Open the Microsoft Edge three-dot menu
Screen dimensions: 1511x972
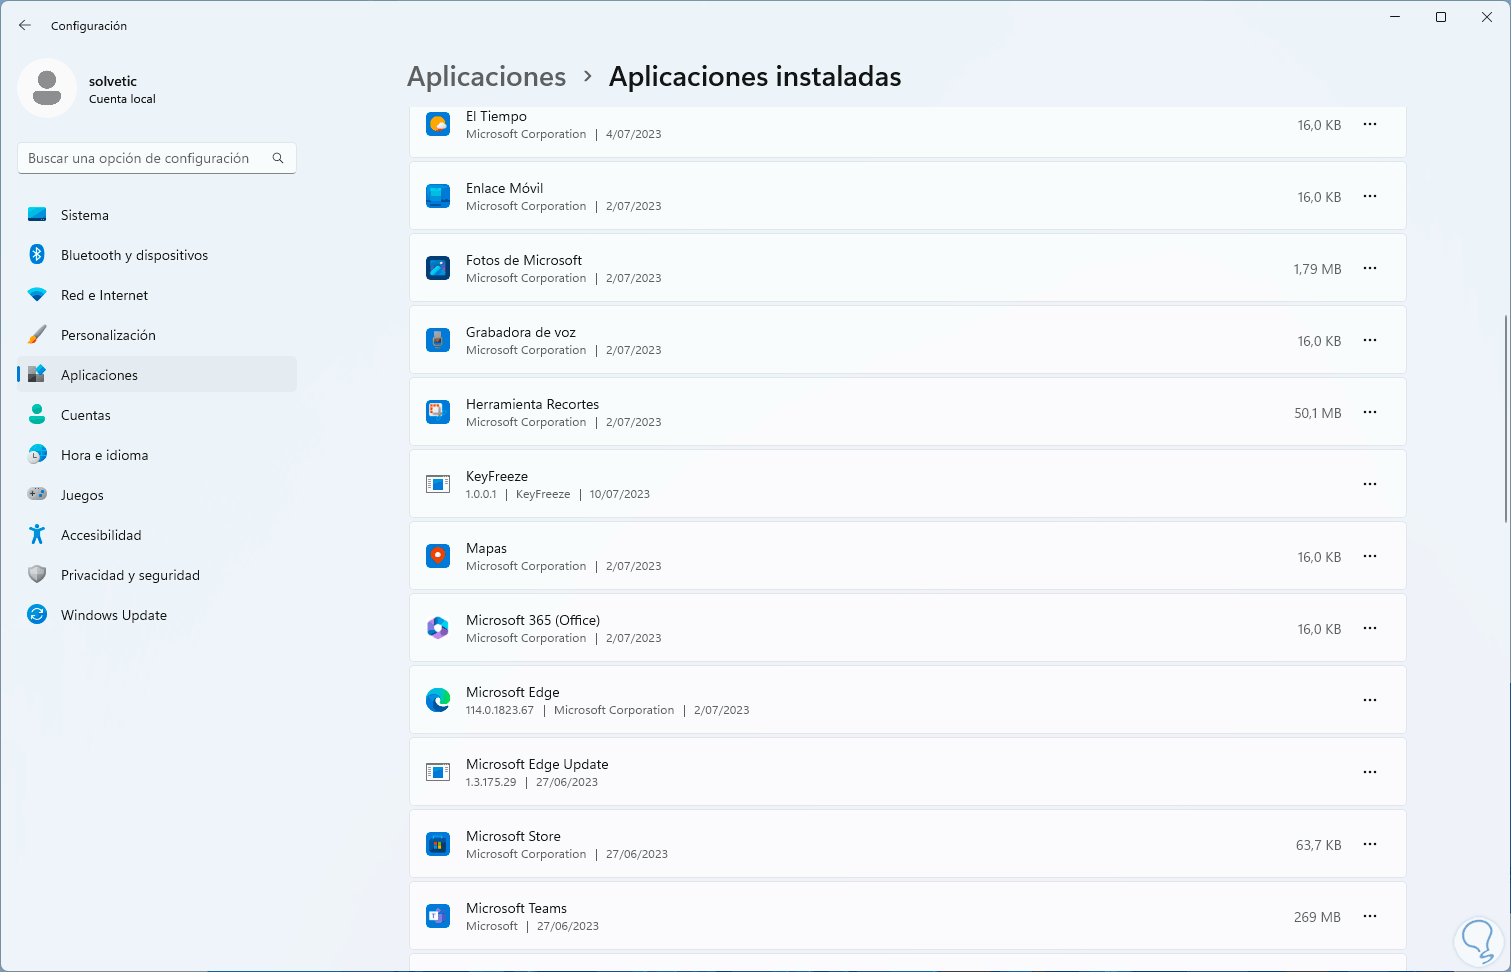click(x=1370, y=700)
